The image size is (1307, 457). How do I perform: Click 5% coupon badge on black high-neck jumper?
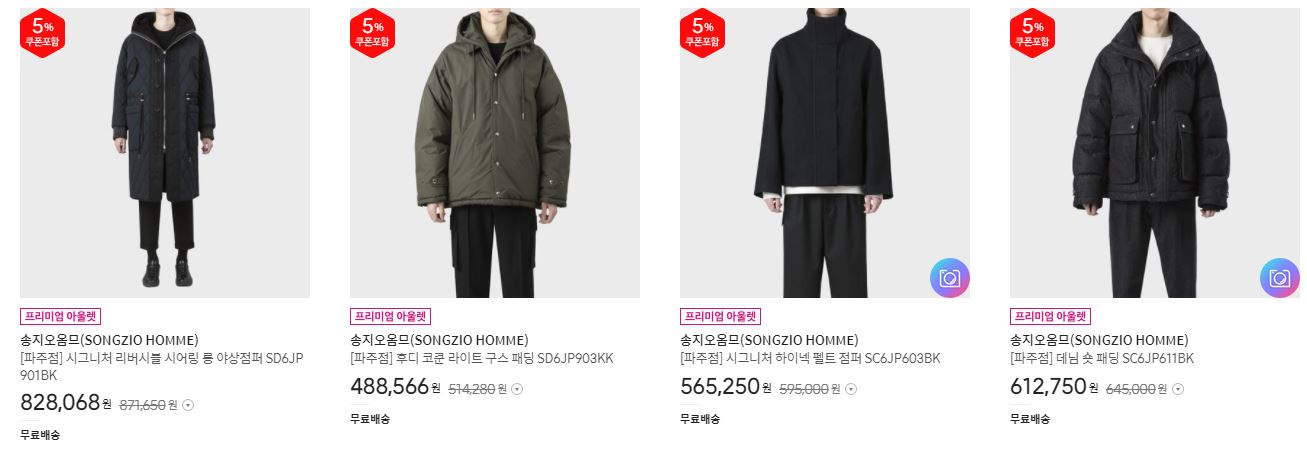[x=702, y=33]
